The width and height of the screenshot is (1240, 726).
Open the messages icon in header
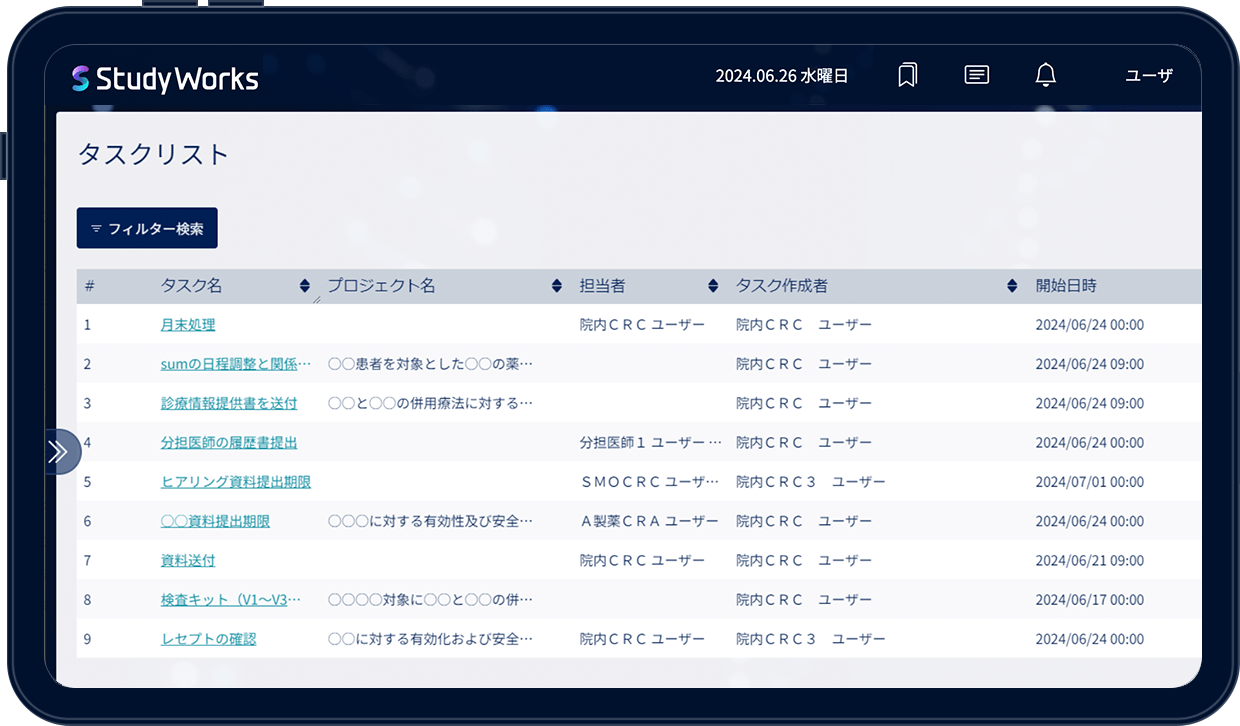click(977, 75)
